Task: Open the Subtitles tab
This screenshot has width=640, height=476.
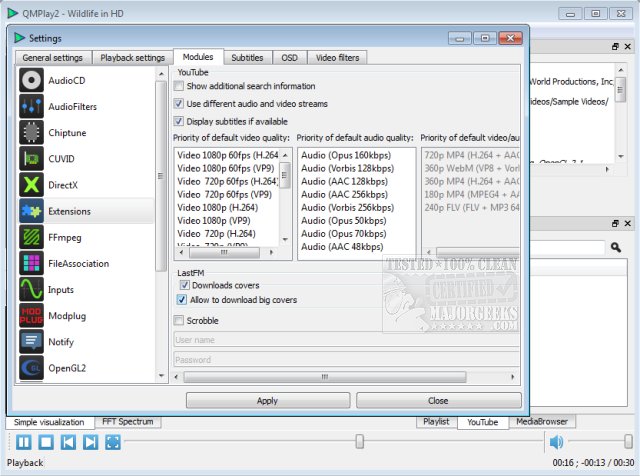Action: [x=247, y=58]
